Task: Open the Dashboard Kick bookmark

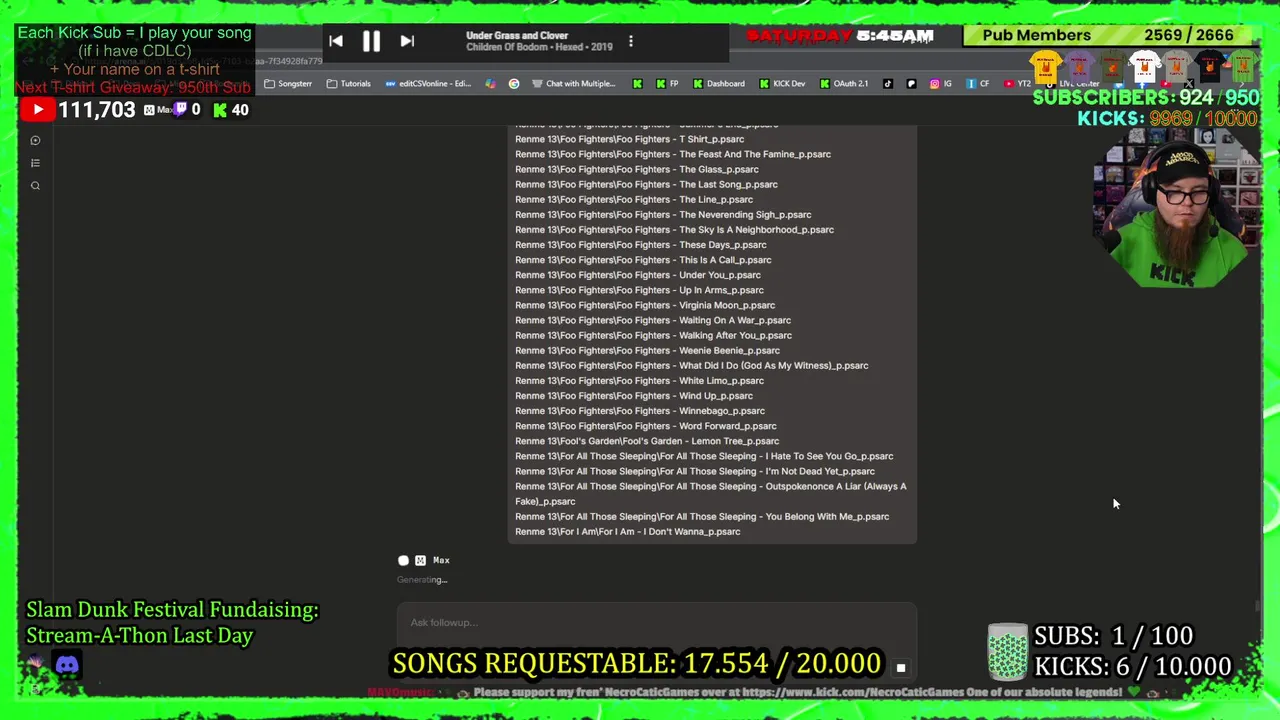Action: tap(718, 84)
